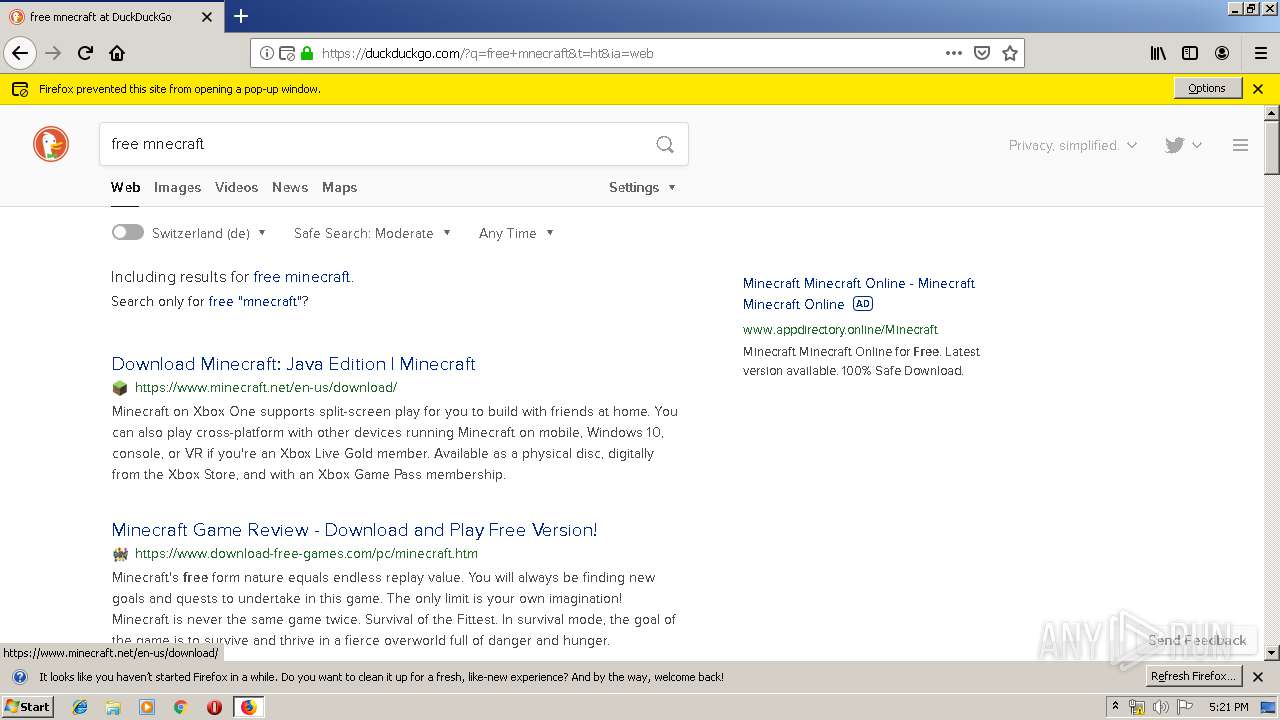
Task: Open Firefox hamburger menu
Action: 1260,53
